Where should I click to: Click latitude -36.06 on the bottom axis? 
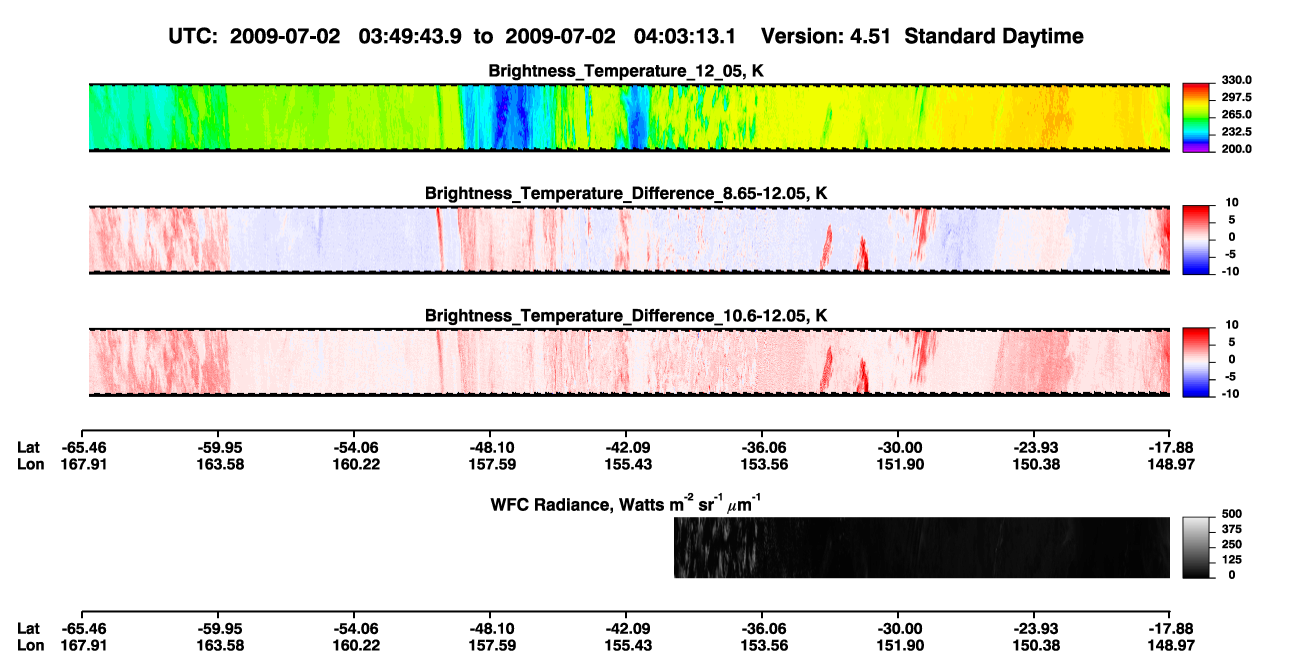click(762, 629)
